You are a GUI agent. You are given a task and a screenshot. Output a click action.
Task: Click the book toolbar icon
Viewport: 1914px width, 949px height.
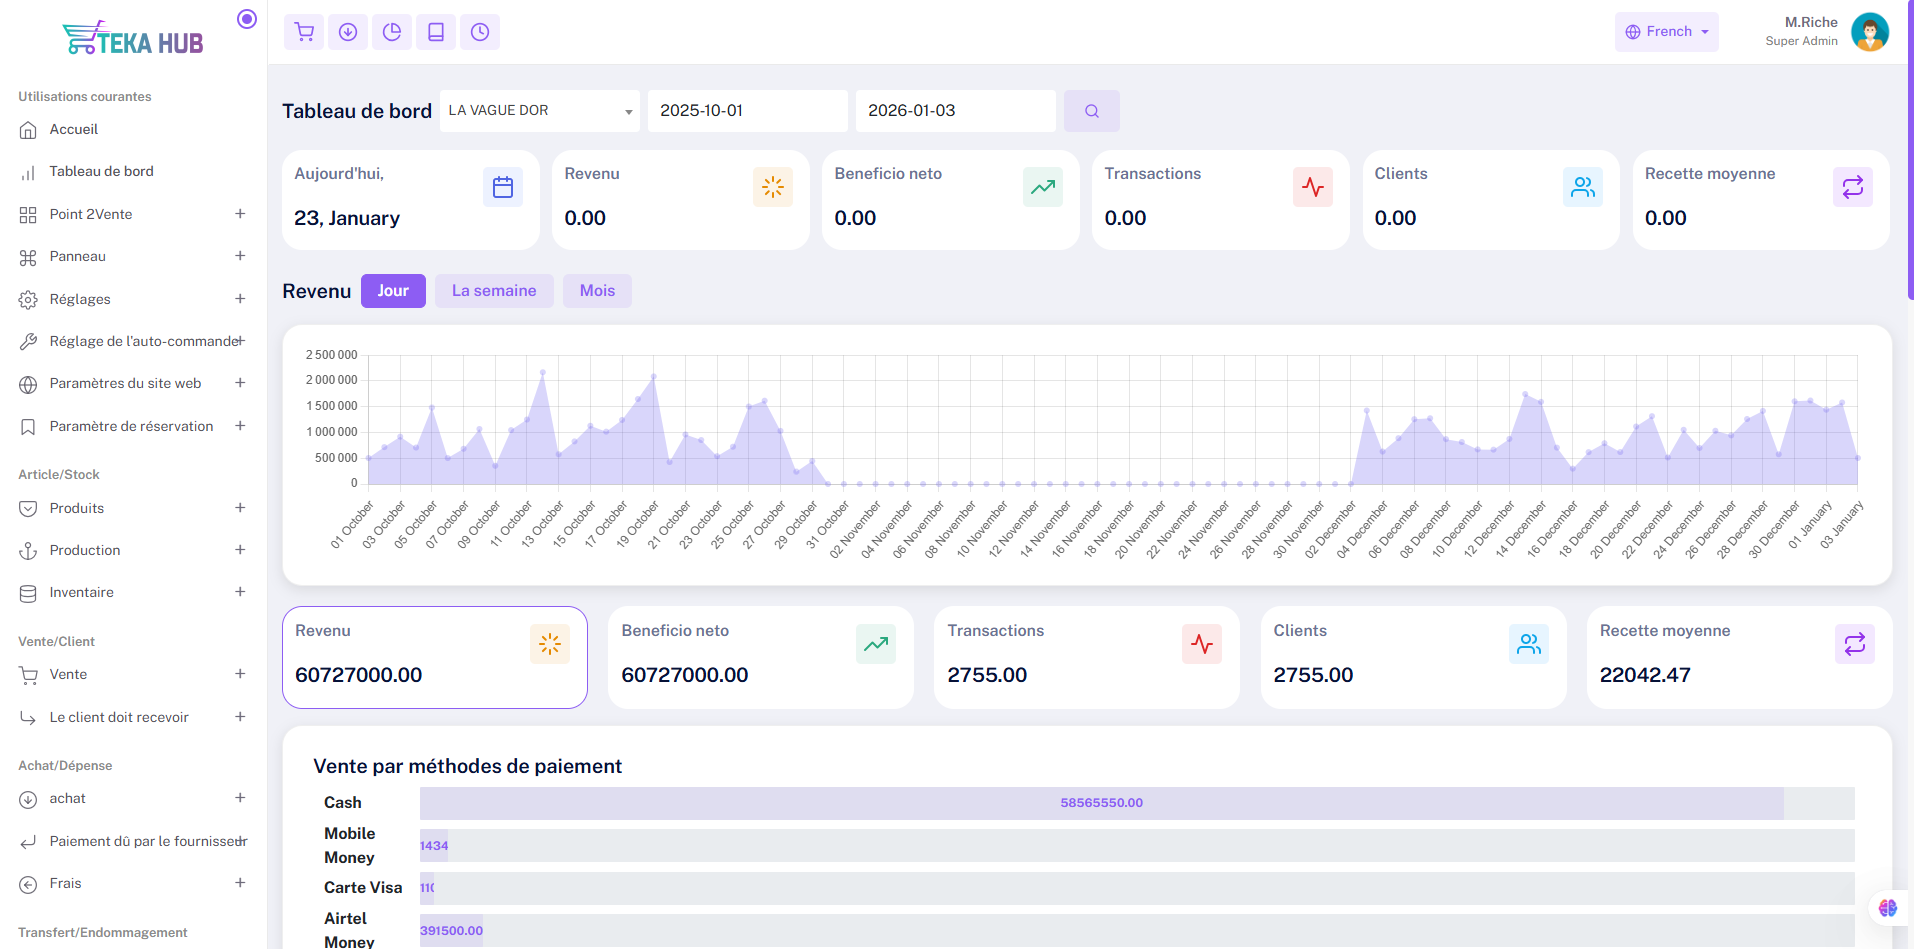436,32
